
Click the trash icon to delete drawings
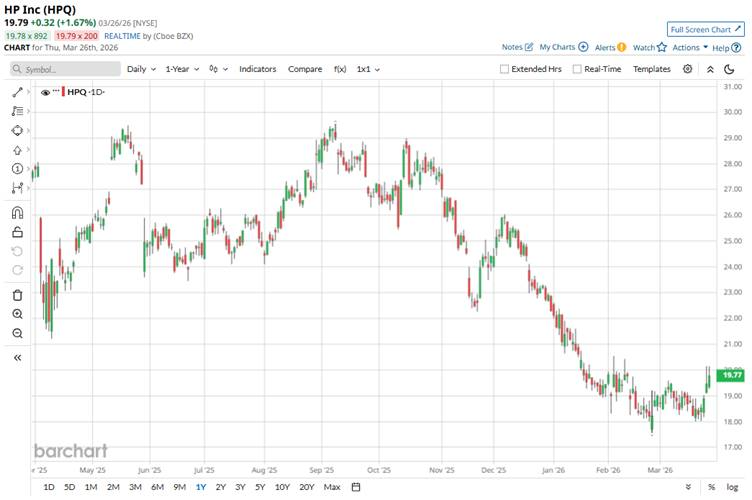pos(17,295)
